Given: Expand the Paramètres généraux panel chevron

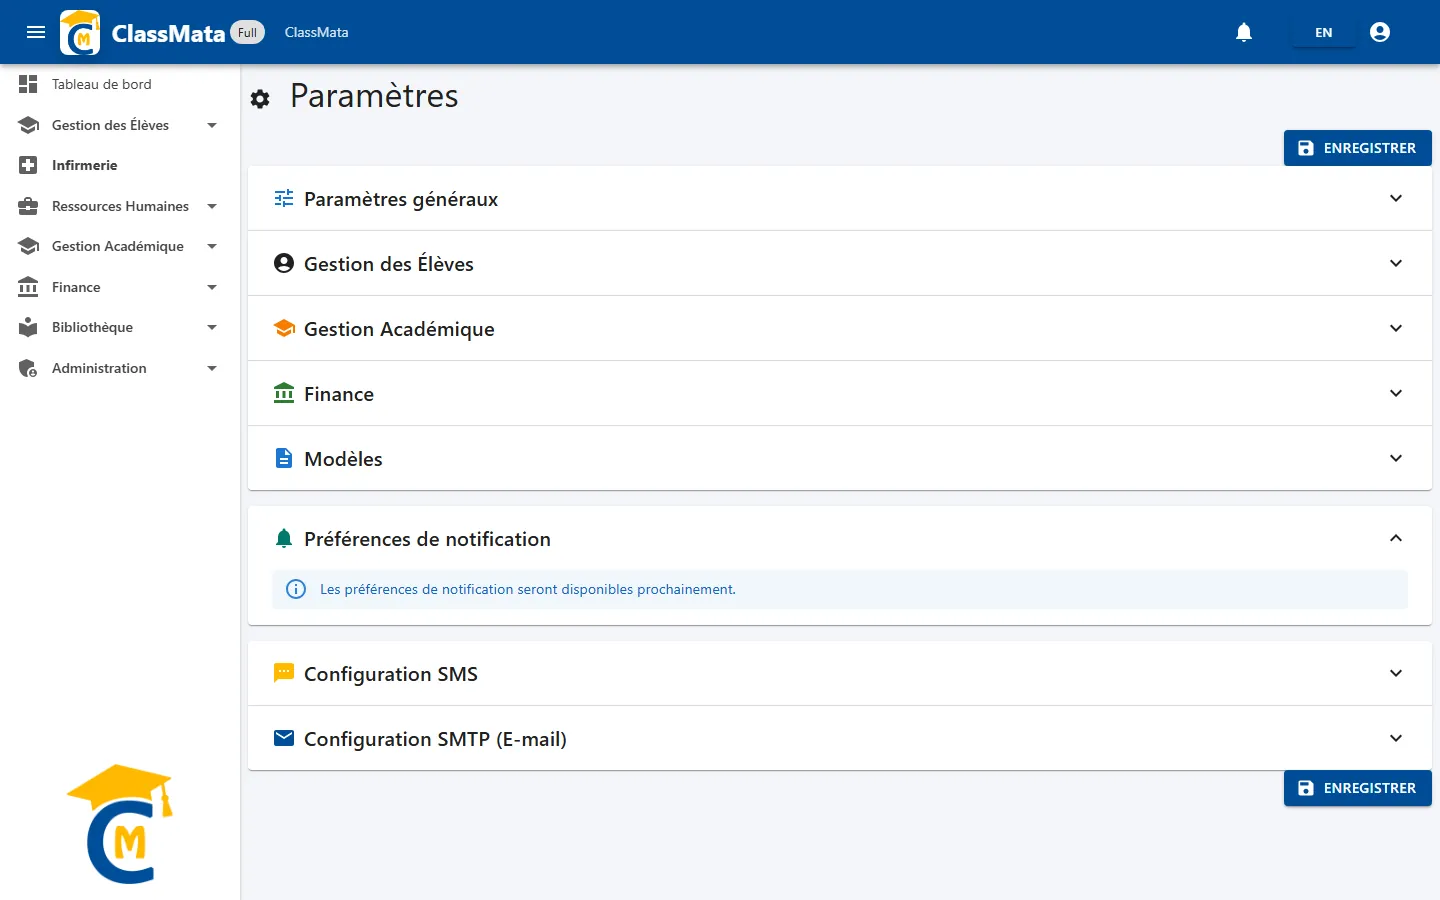Looking at the screenshot, I should (1396, 198).
